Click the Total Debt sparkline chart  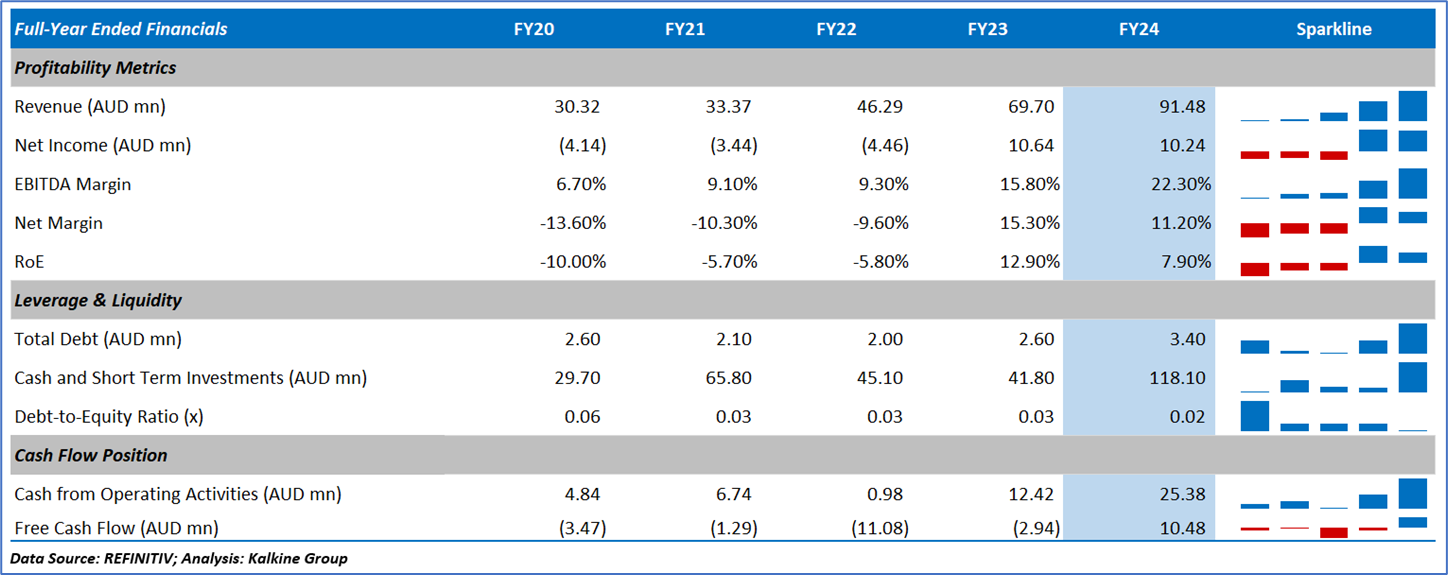(1333, 340)
